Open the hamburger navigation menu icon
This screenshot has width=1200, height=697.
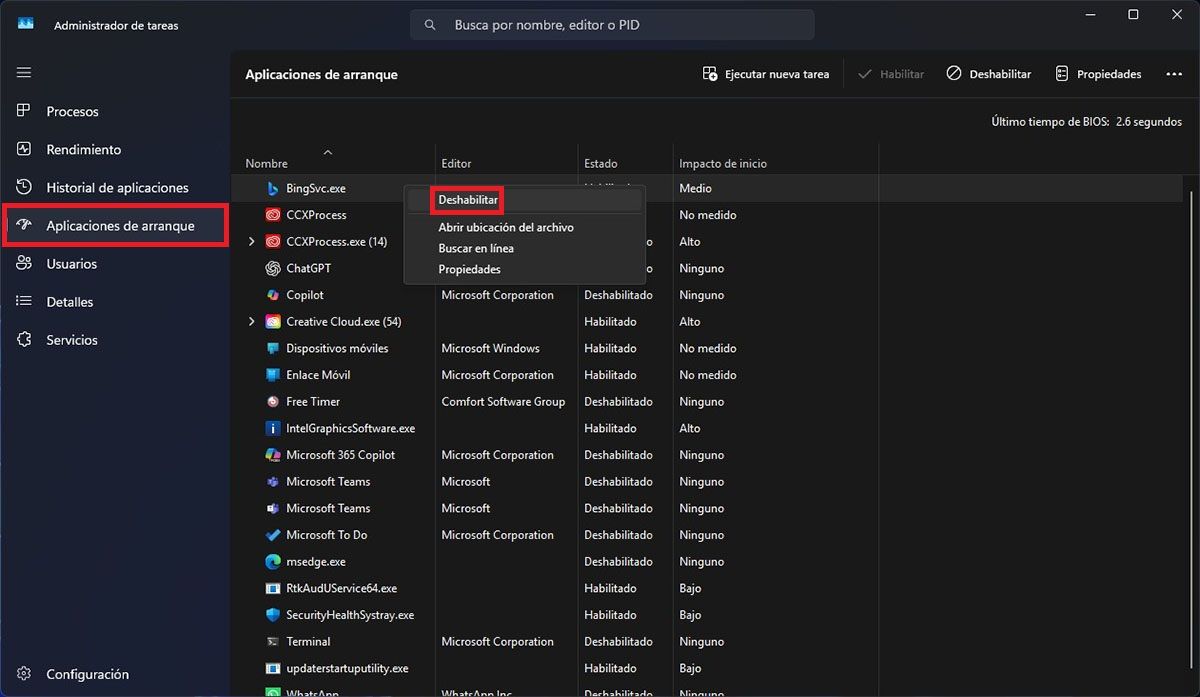[x=24, y=73]
